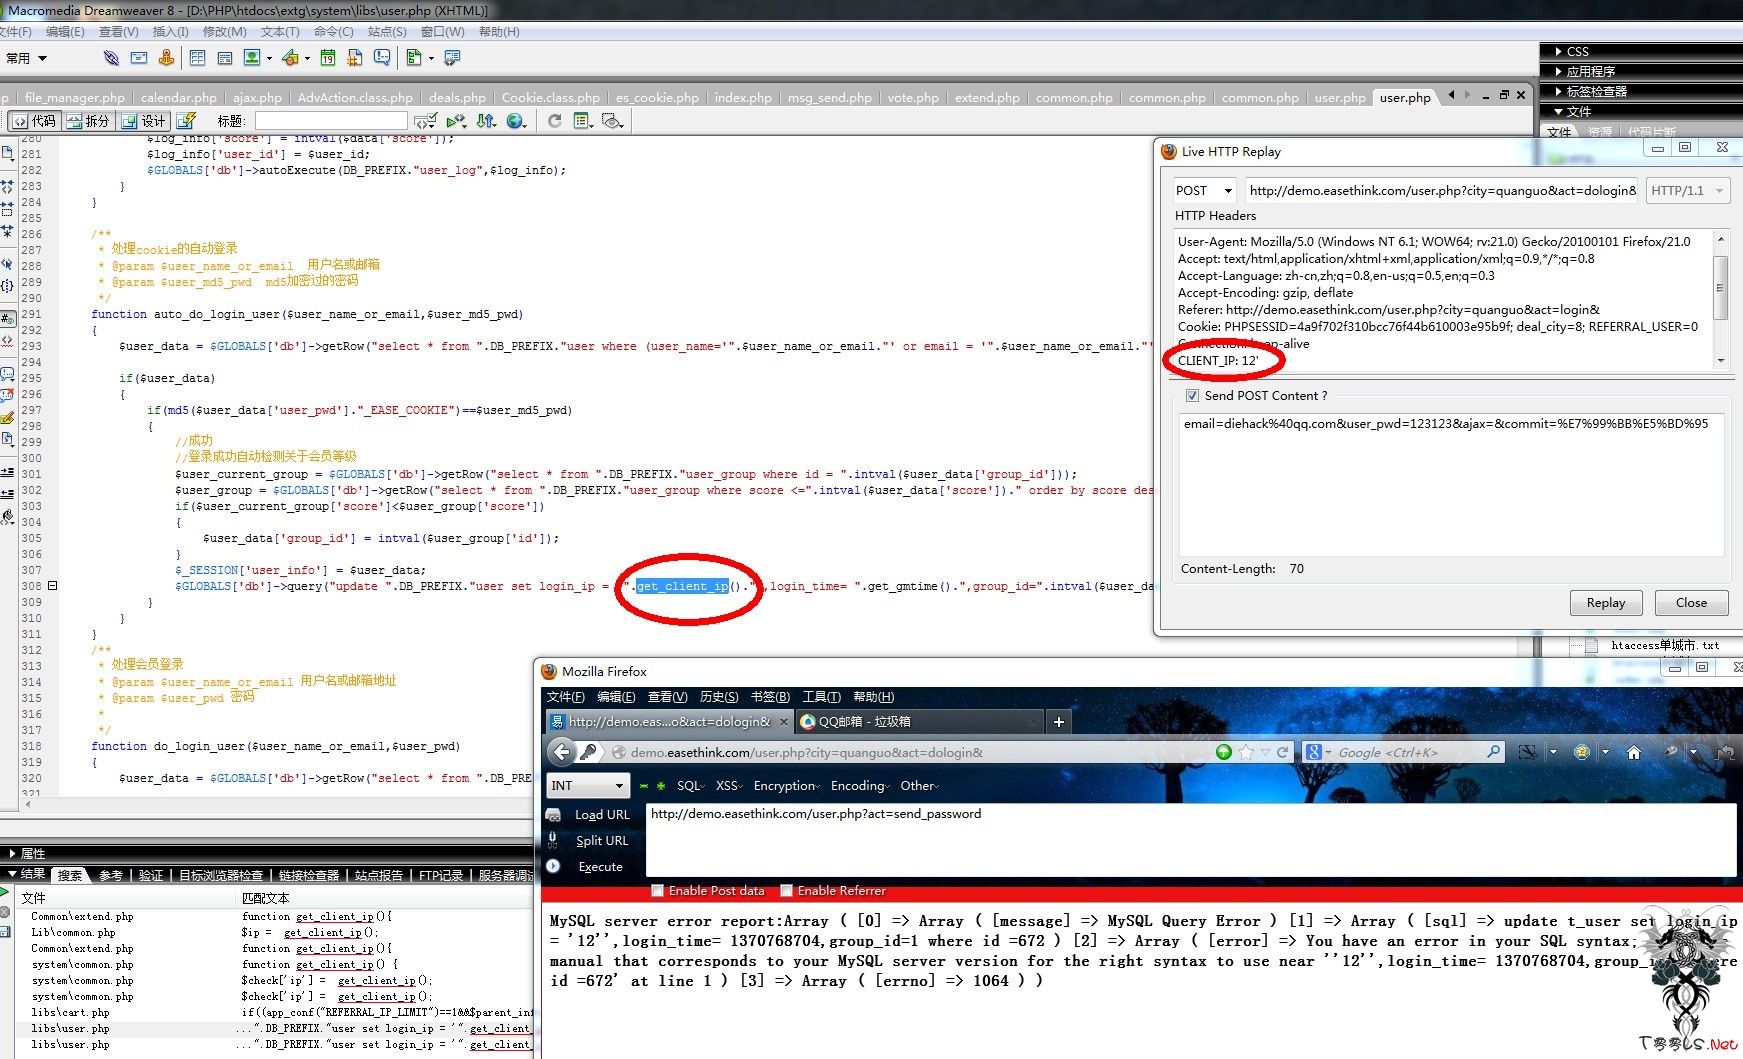Image resolution: width=1743 pixels, height=1059 pixels.
Task: Click the Validate Markup icon
Action: 424,121
